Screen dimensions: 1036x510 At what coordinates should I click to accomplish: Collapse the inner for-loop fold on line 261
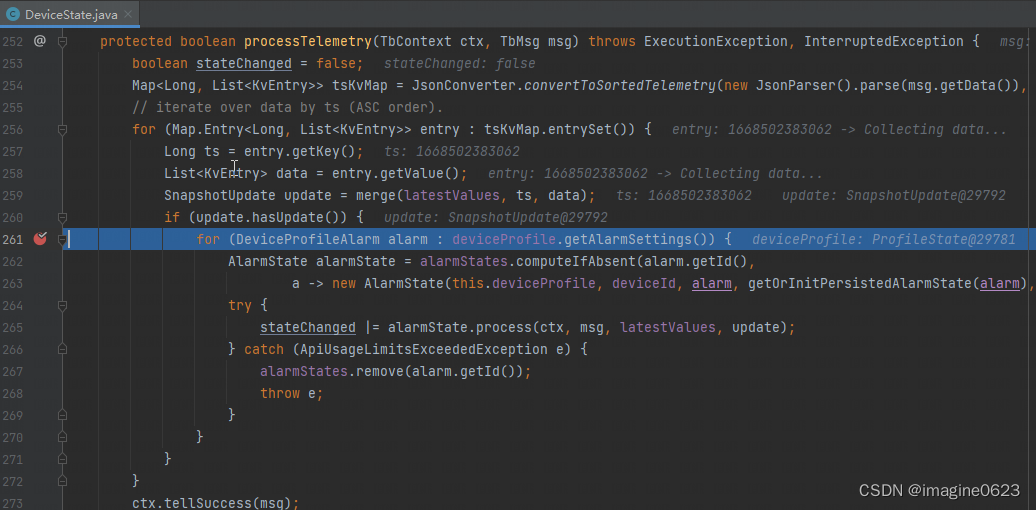pyautogui.click(x=62, y=239)
